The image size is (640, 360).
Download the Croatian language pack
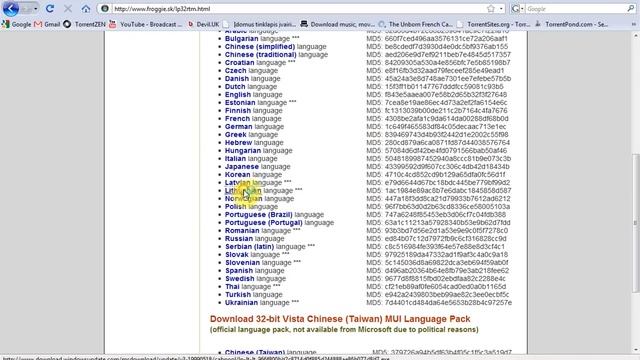[x=240, y=62]
